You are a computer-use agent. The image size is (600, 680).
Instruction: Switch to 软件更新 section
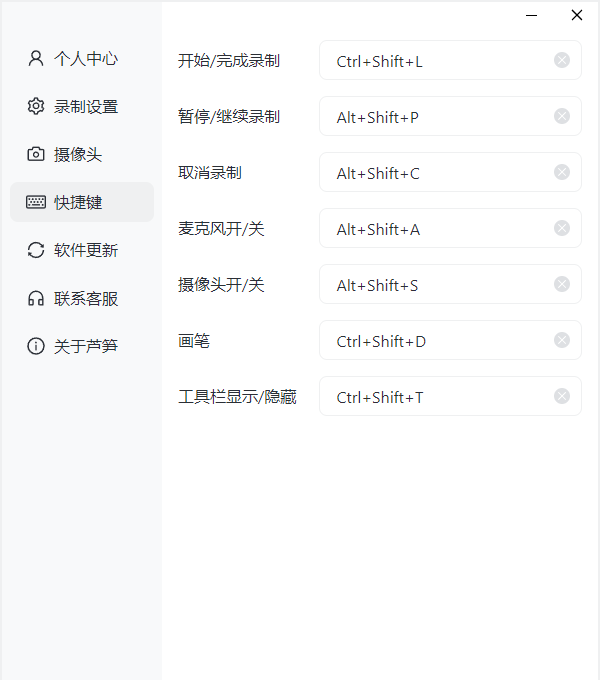85,250
